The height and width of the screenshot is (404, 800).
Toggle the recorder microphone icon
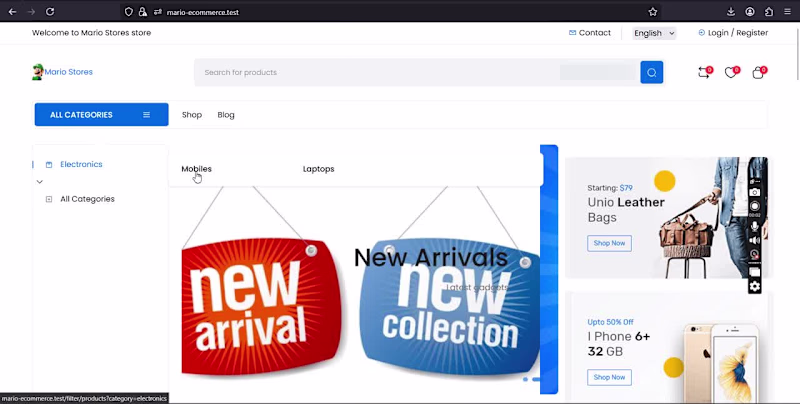click(755, 226)
